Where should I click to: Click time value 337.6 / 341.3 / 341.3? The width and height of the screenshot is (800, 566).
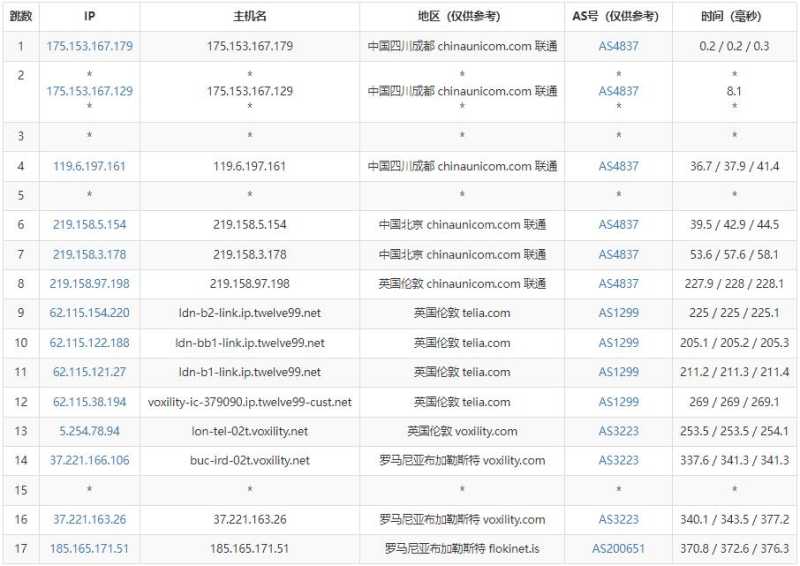tap(734, 460)
